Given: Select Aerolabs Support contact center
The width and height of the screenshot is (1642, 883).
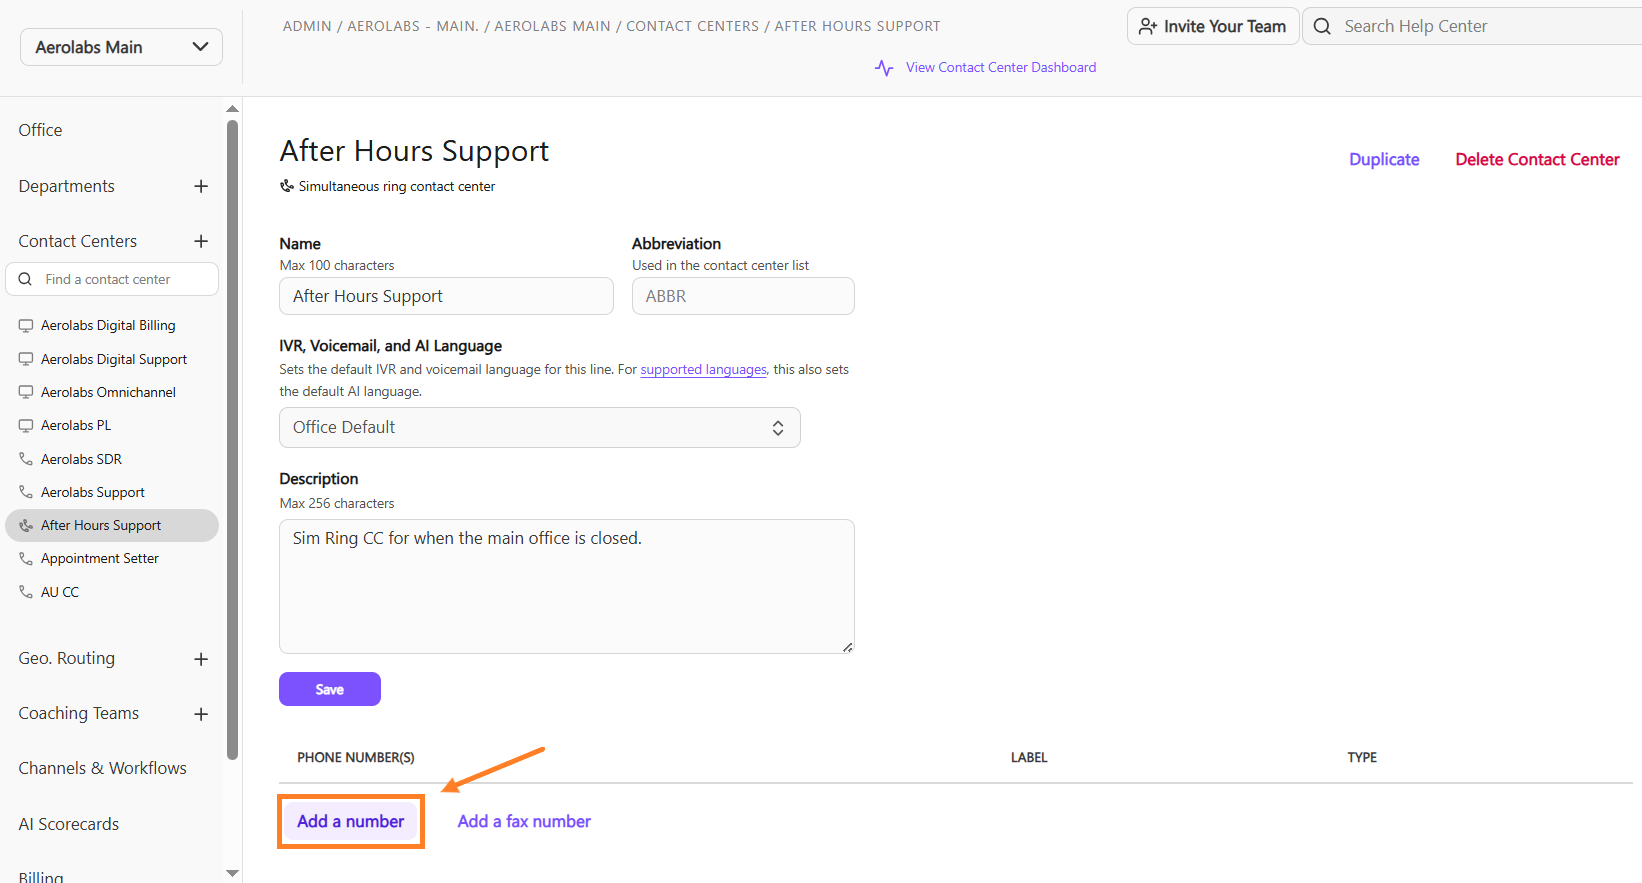Looking at the screenshot, I should pos(93,492).
